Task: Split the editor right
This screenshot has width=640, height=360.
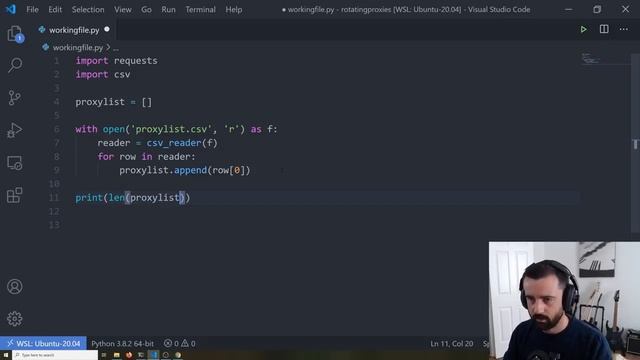Action: (x=604, y=29)
